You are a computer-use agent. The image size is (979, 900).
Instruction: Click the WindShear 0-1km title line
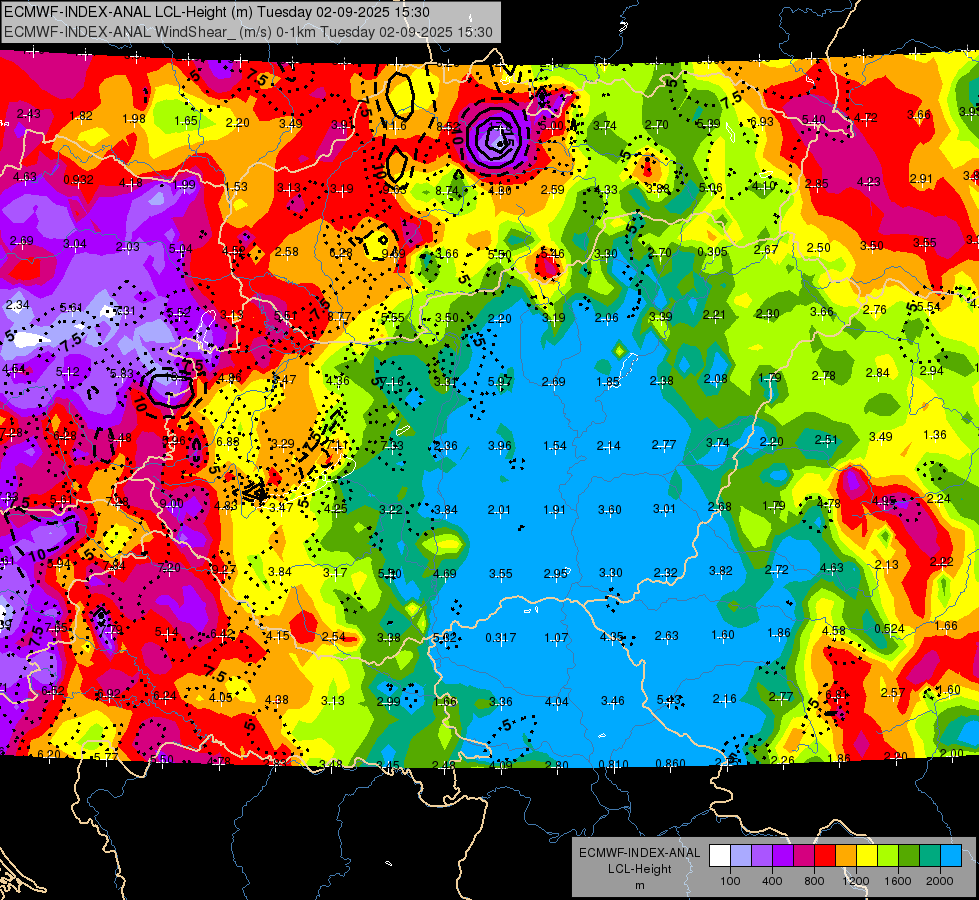[248, 32]
